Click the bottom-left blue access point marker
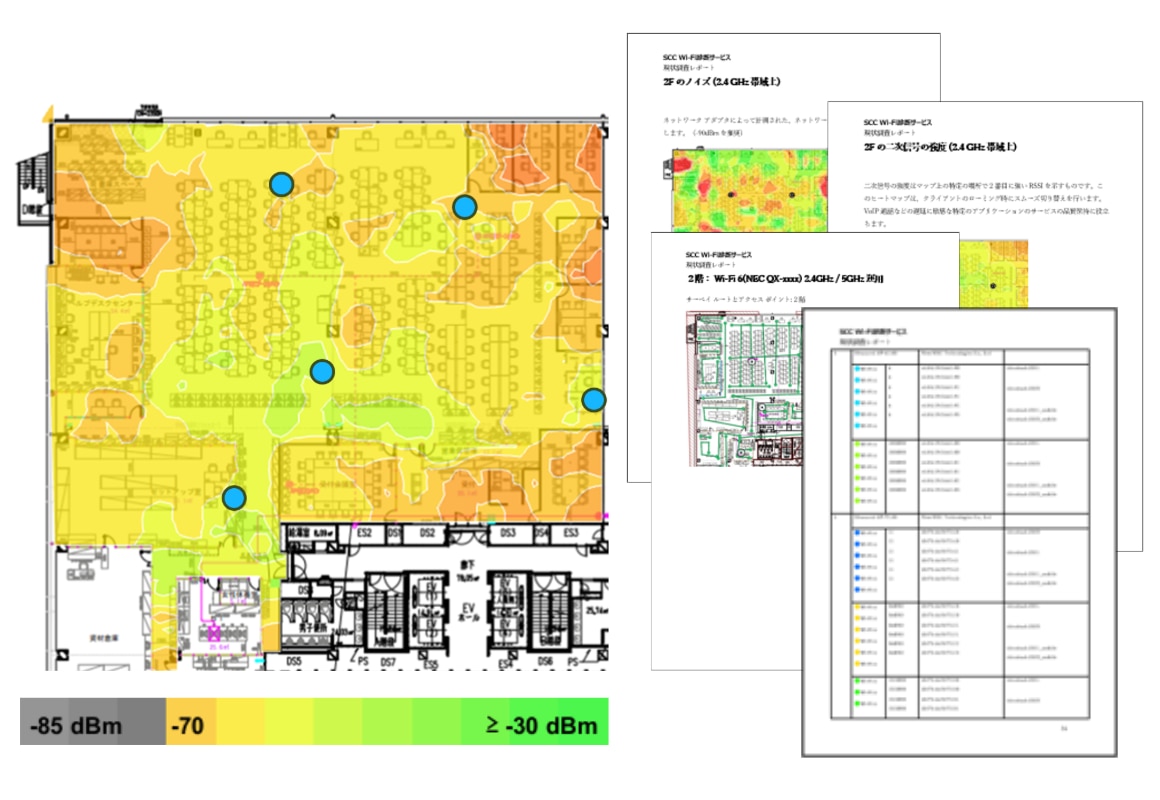 pos(234,497)
